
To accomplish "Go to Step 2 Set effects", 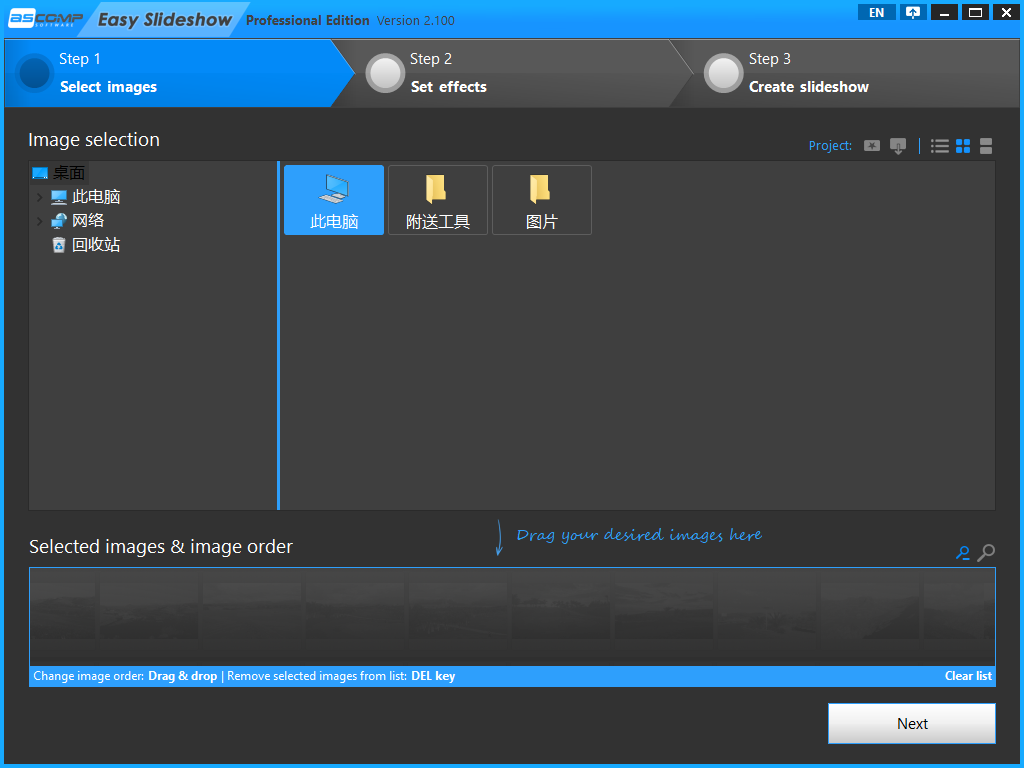I will coord(450,73).
